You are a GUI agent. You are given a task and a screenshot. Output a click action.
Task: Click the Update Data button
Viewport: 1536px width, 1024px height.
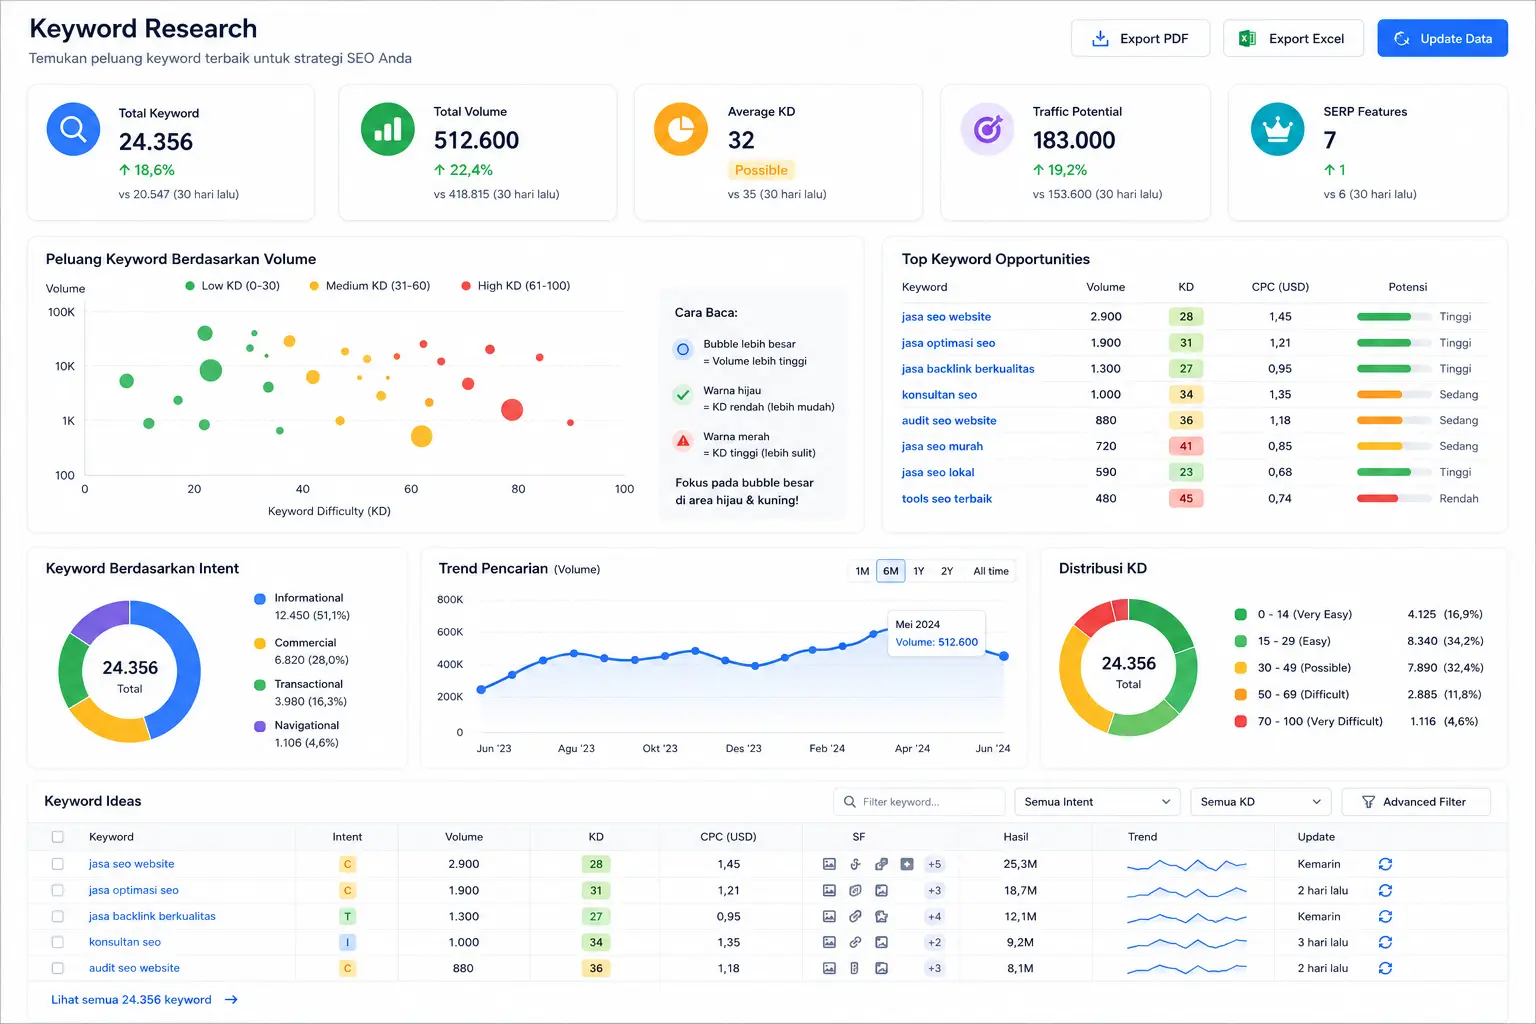point(1442,38)
